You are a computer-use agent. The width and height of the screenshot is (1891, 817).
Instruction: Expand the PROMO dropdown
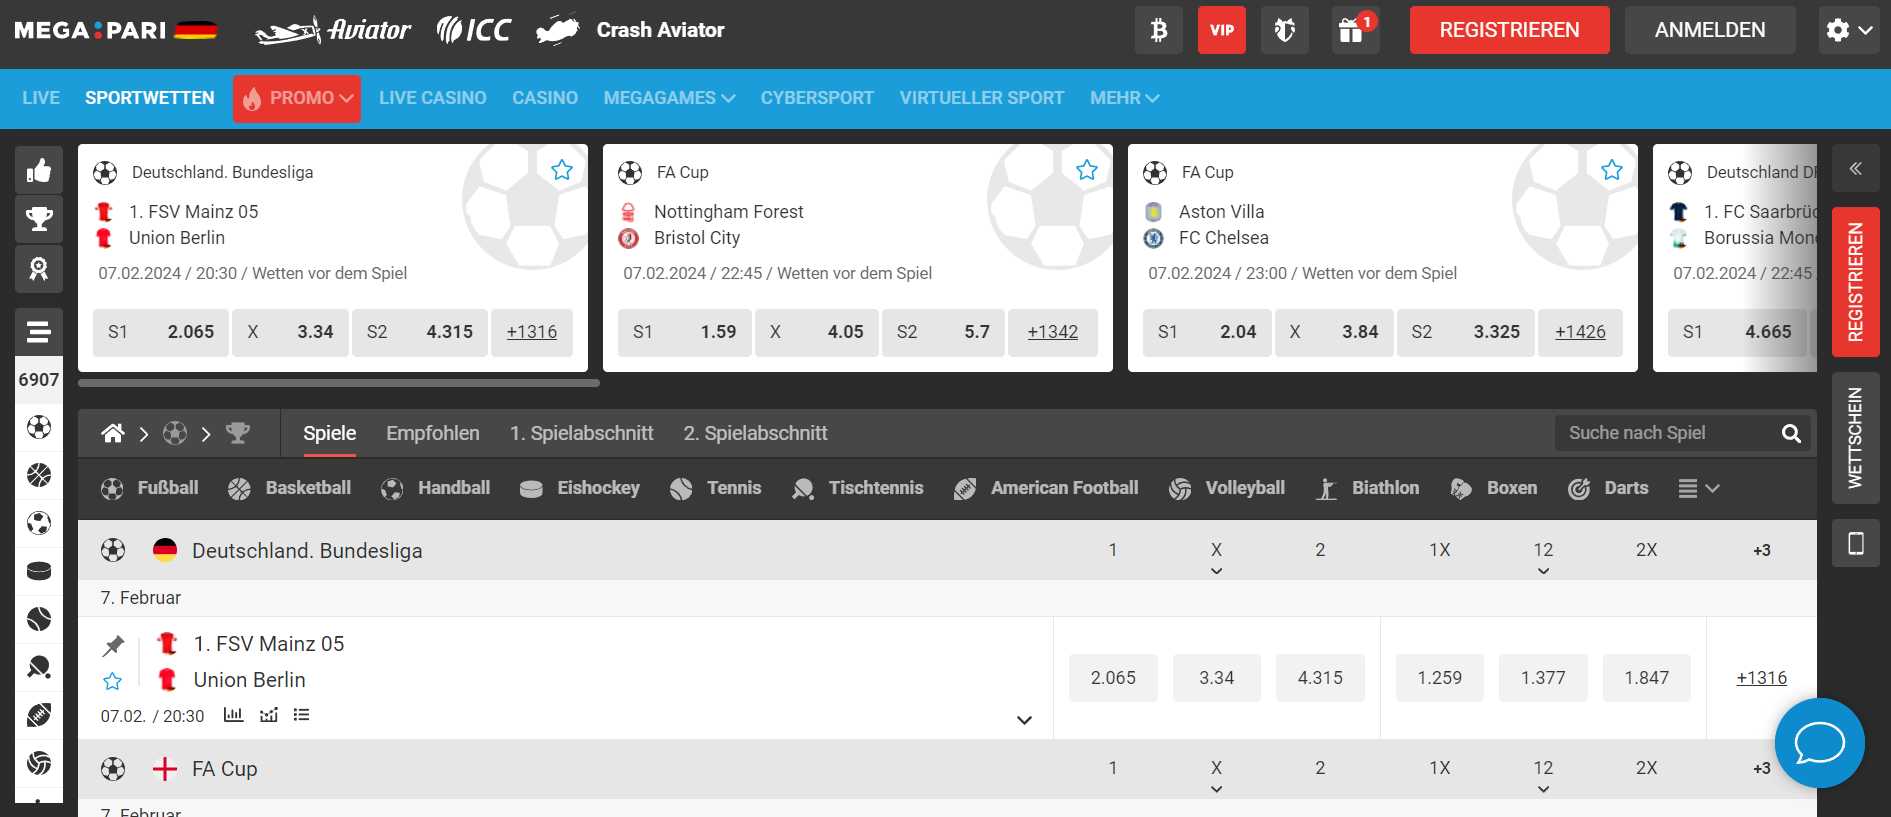pyautogui.click(x=297, y=98)
